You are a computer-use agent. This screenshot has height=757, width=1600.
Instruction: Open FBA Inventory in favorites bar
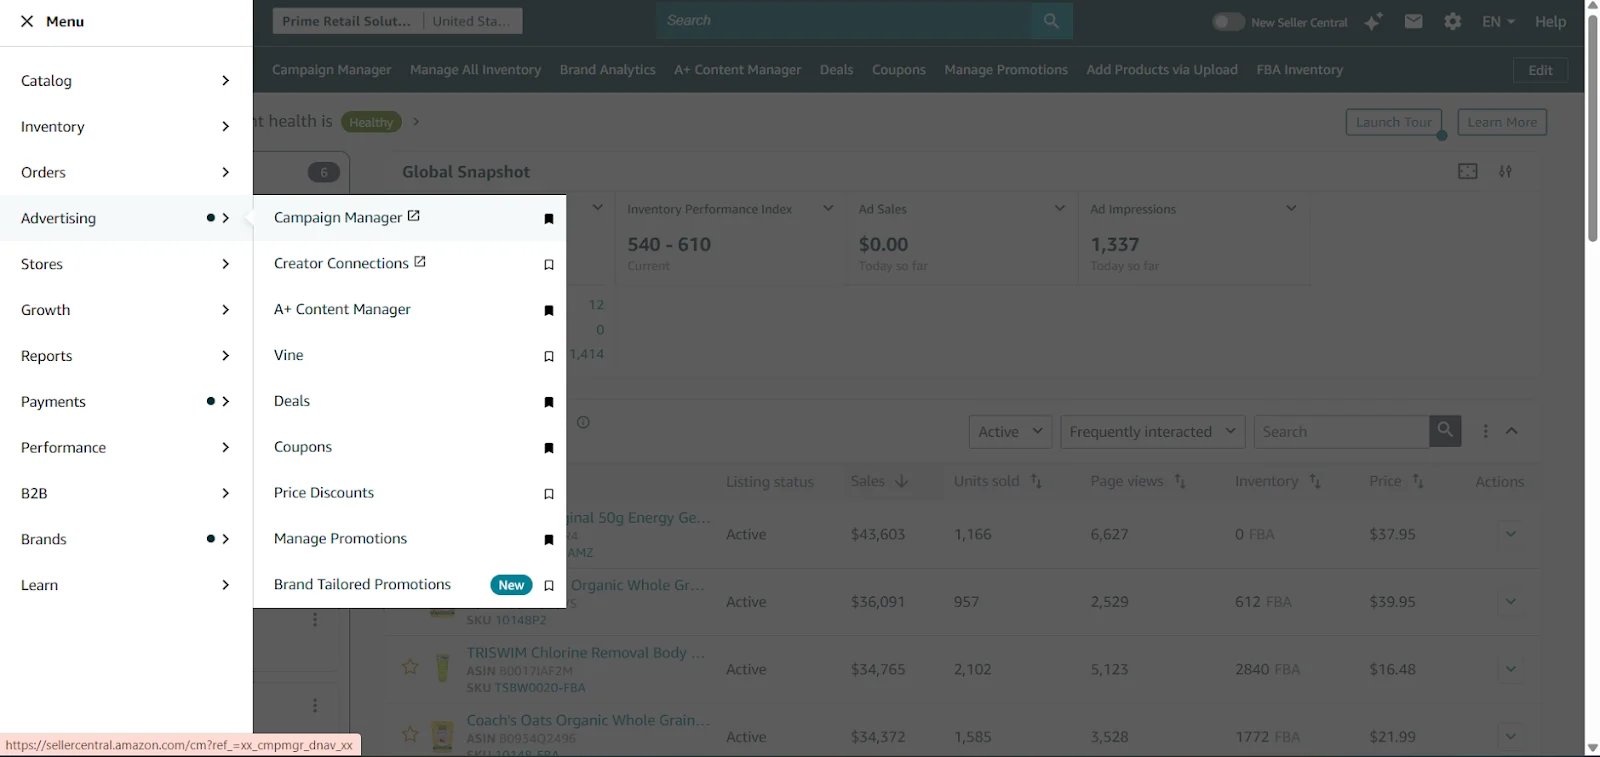pos(1299,70)
